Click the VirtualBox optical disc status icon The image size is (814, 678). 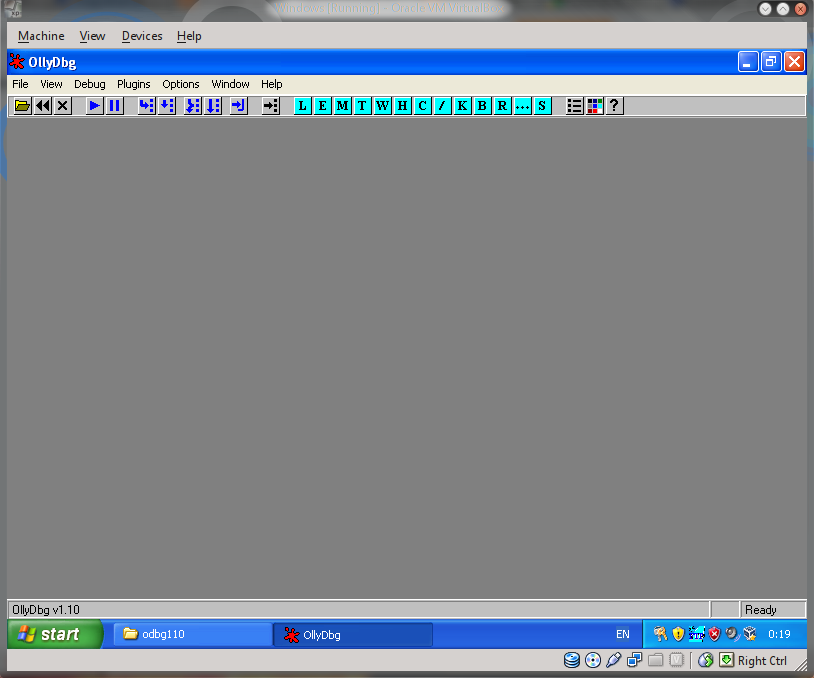pos(593,660)
